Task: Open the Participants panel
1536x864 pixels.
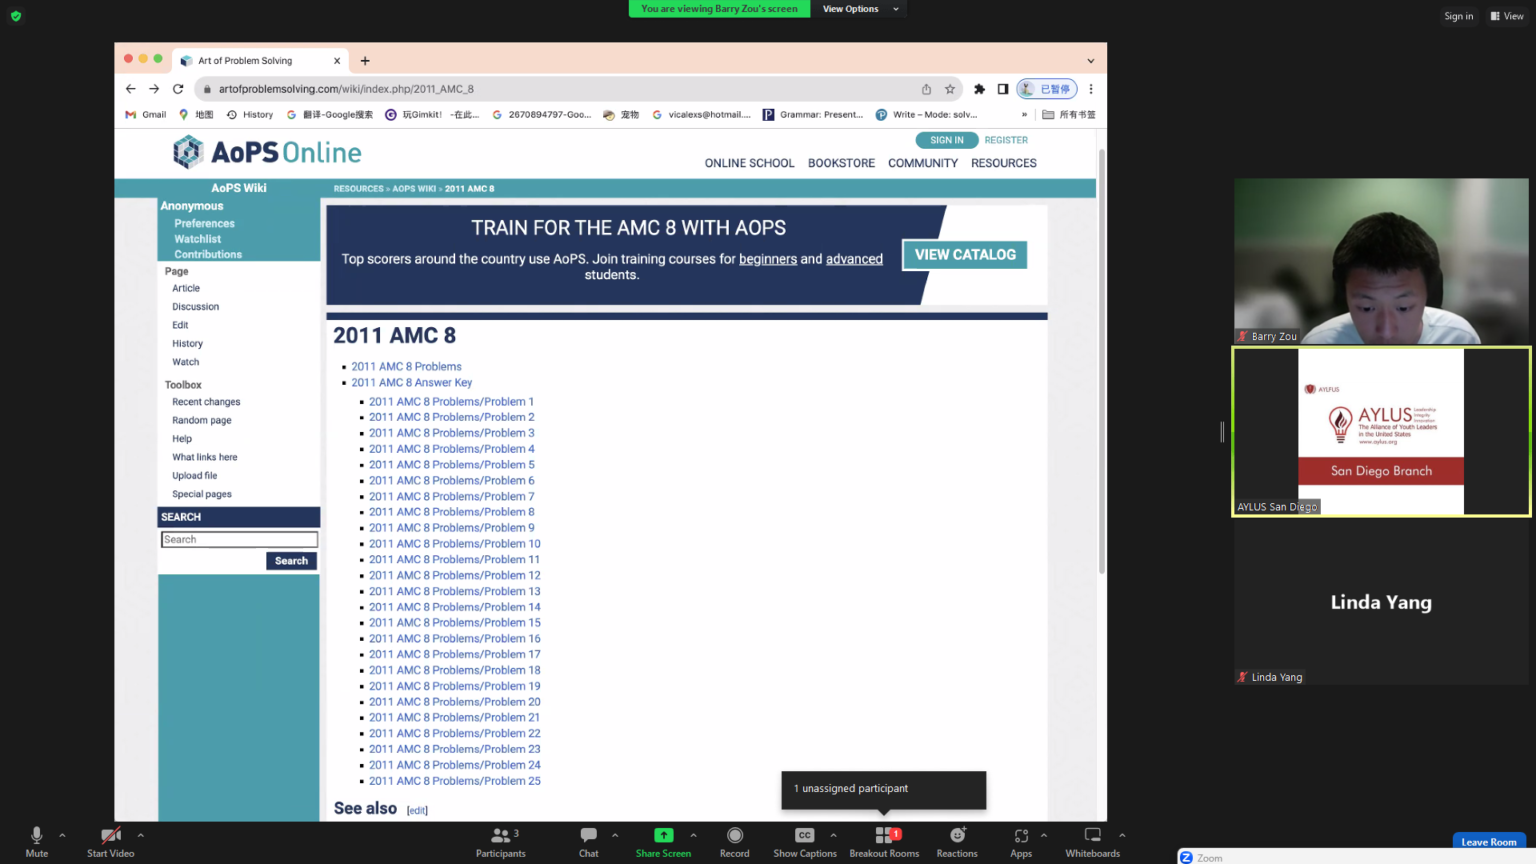Action: point(501,842)
